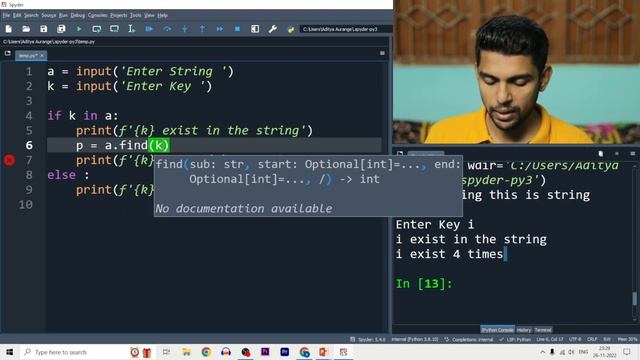The height and width of the screenshot is (360, 640).
Task: Run current cell and advance
Action: pos(114,29)
